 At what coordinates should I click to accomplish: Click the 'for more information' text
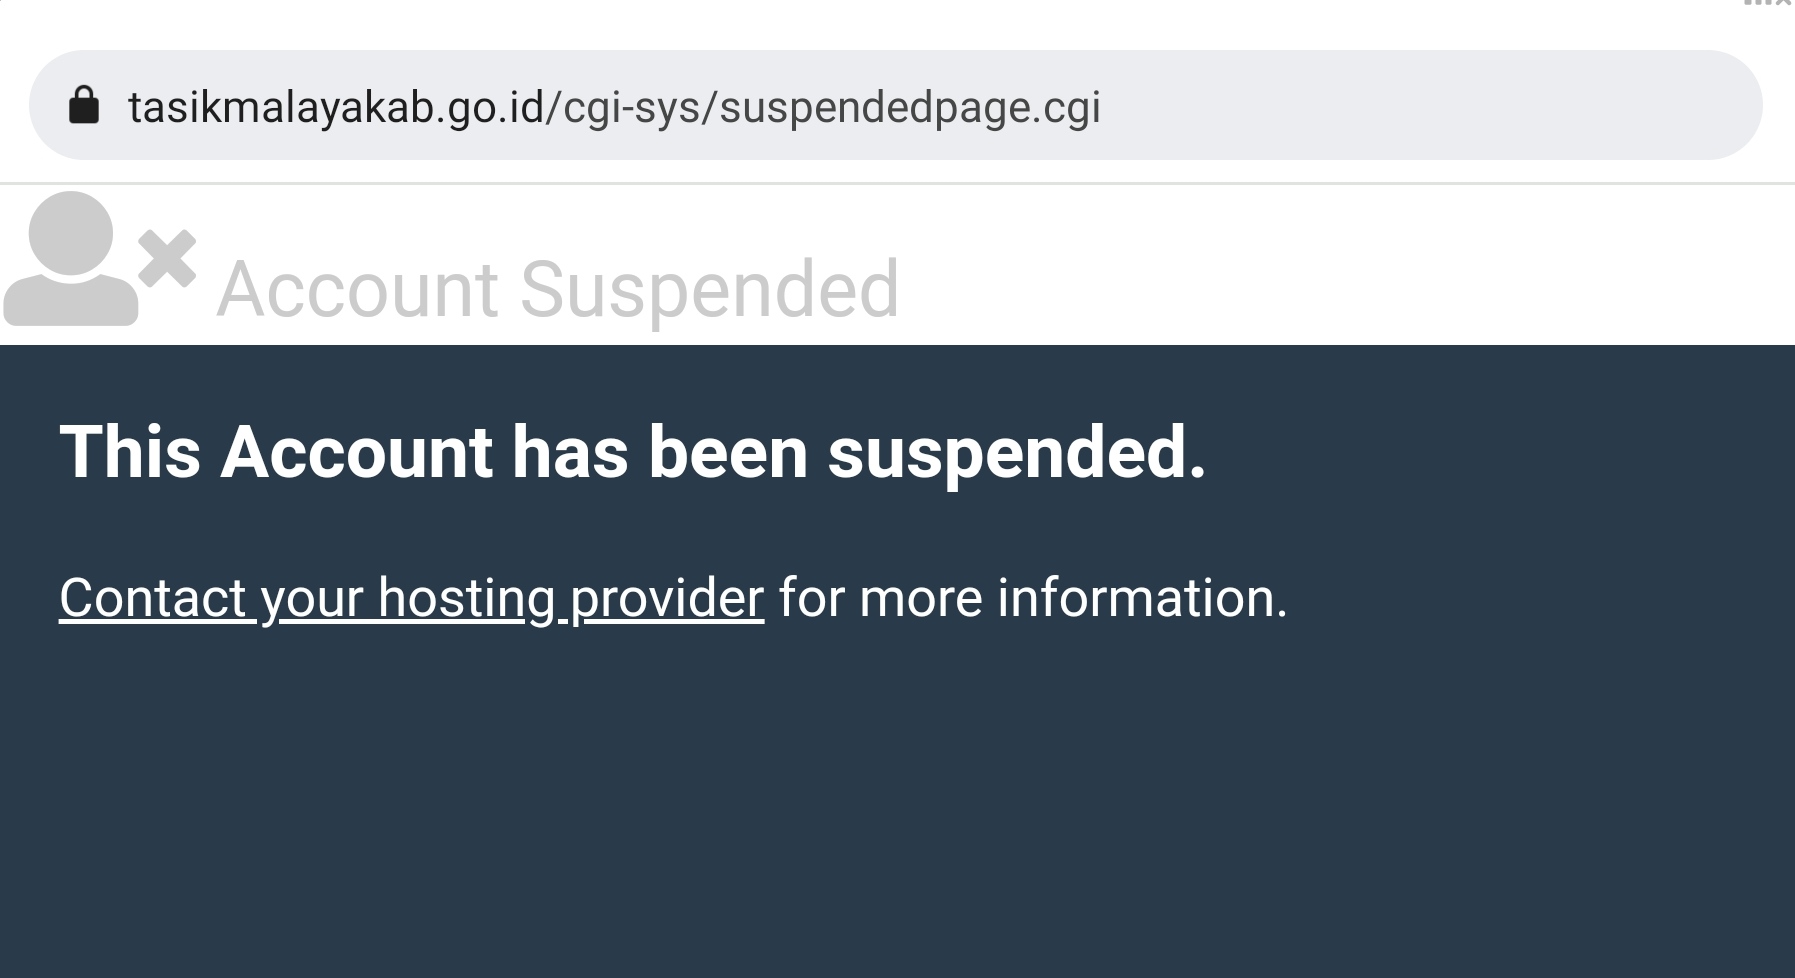[x=1030, y=600]
